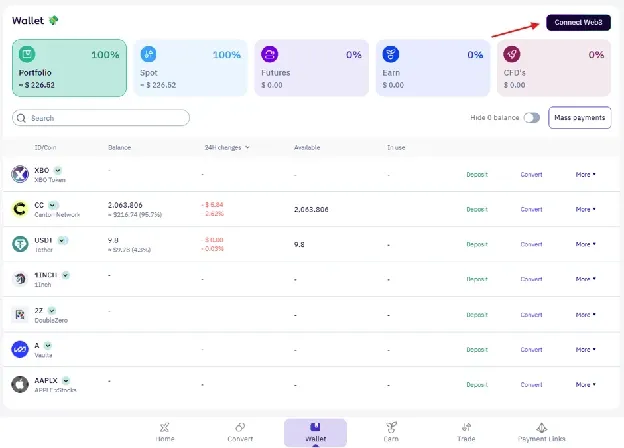Click Convert for DoubleZero

531,315
